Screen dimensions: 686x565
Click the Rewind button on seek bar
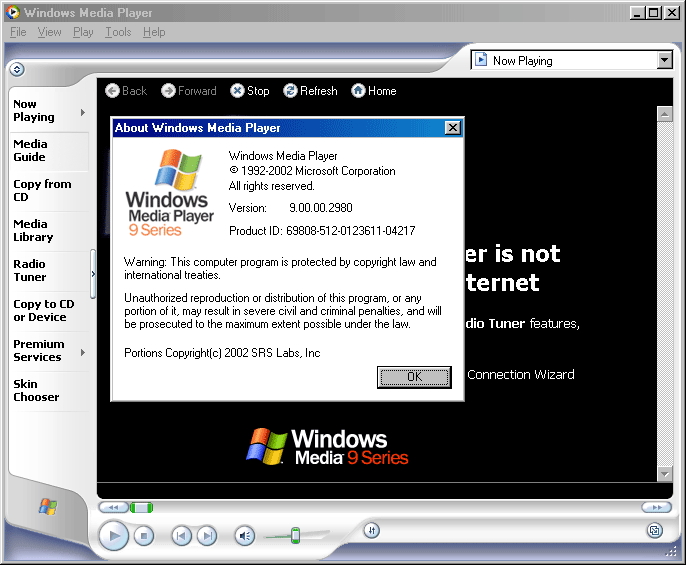[x=113, y=507]
